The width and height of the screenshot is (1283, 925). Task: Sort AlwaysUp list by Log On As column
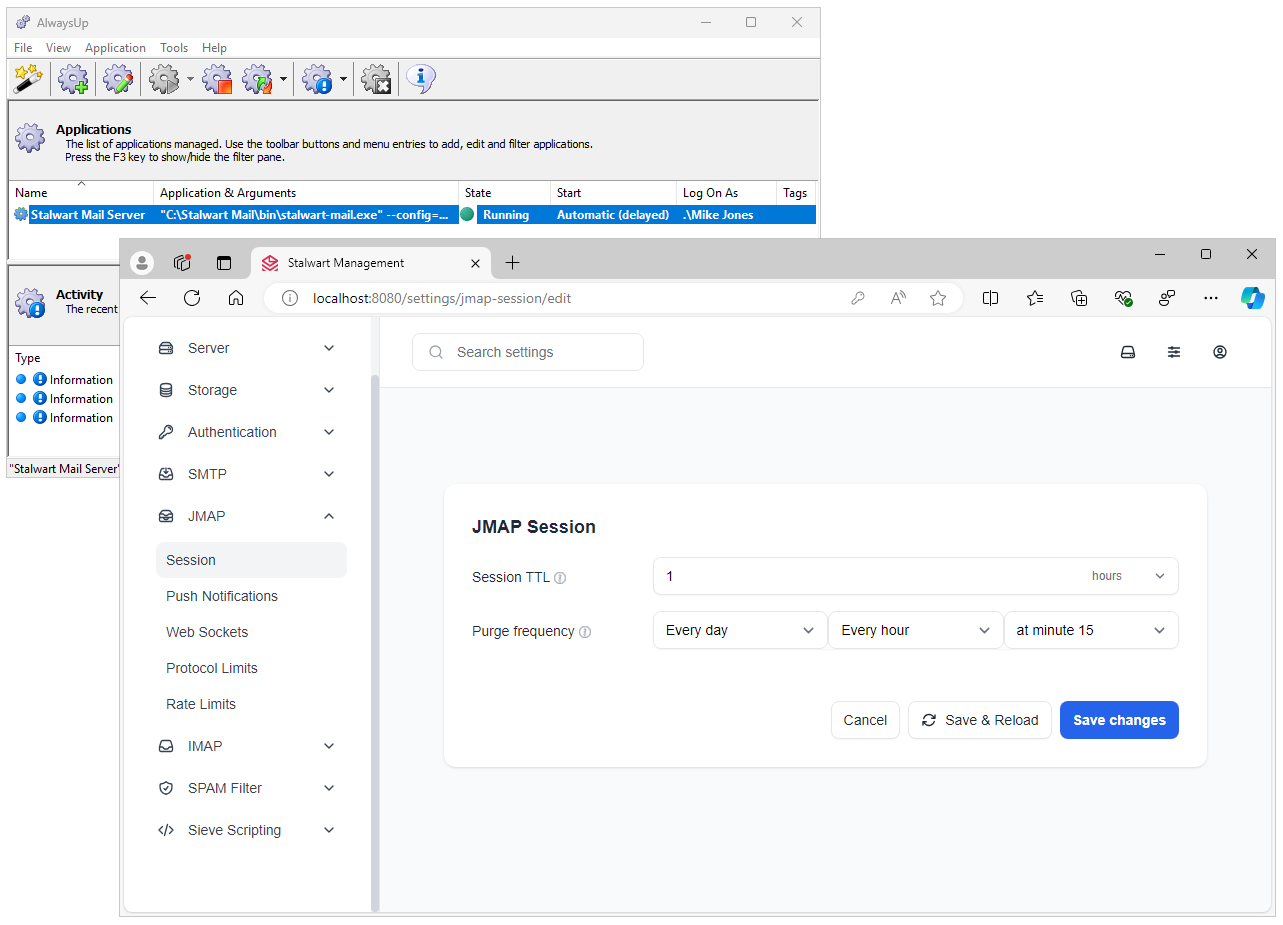(726, 193)
